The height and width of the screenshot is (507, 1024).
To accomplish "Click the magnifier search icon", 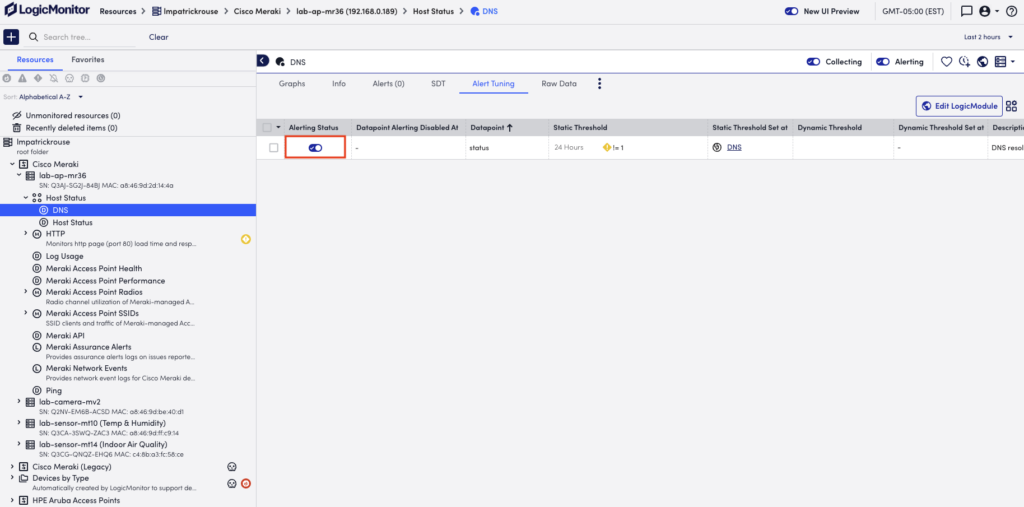I will [x=33, y=37].
